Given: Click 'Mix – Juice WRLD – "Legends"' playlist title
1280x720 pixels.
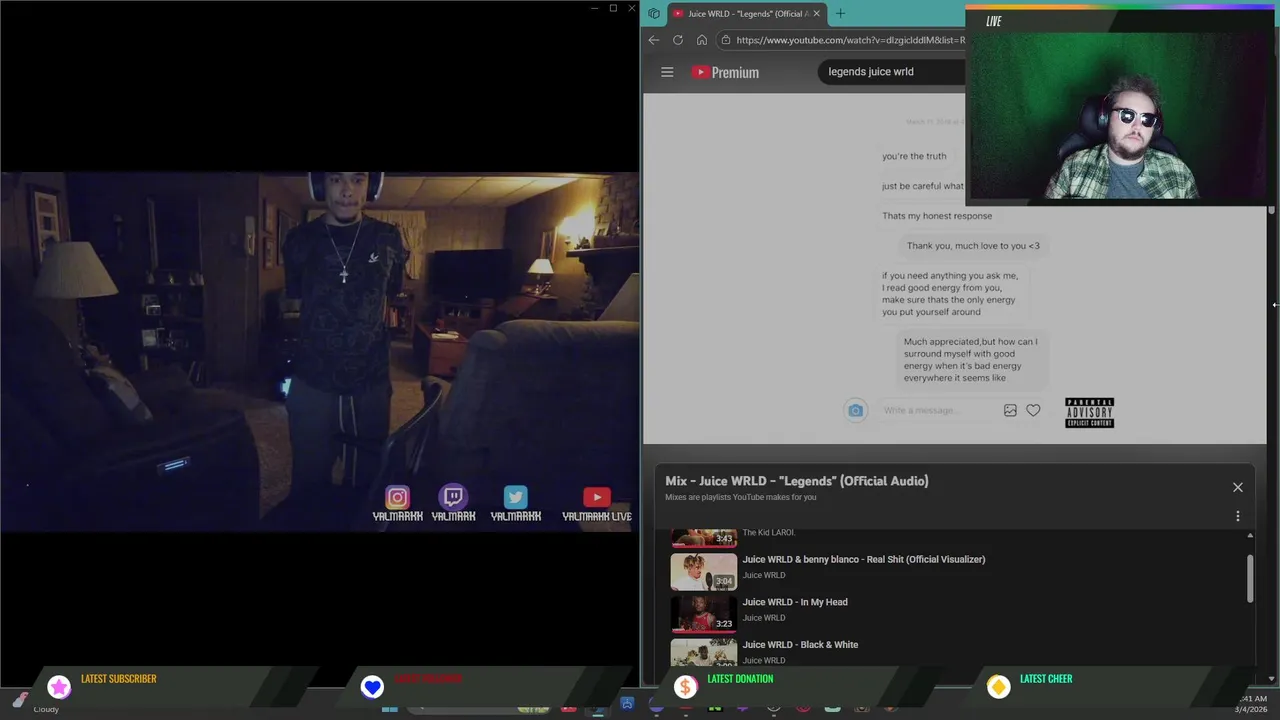Looking at the screenshot, I should (x=797, y=481).
